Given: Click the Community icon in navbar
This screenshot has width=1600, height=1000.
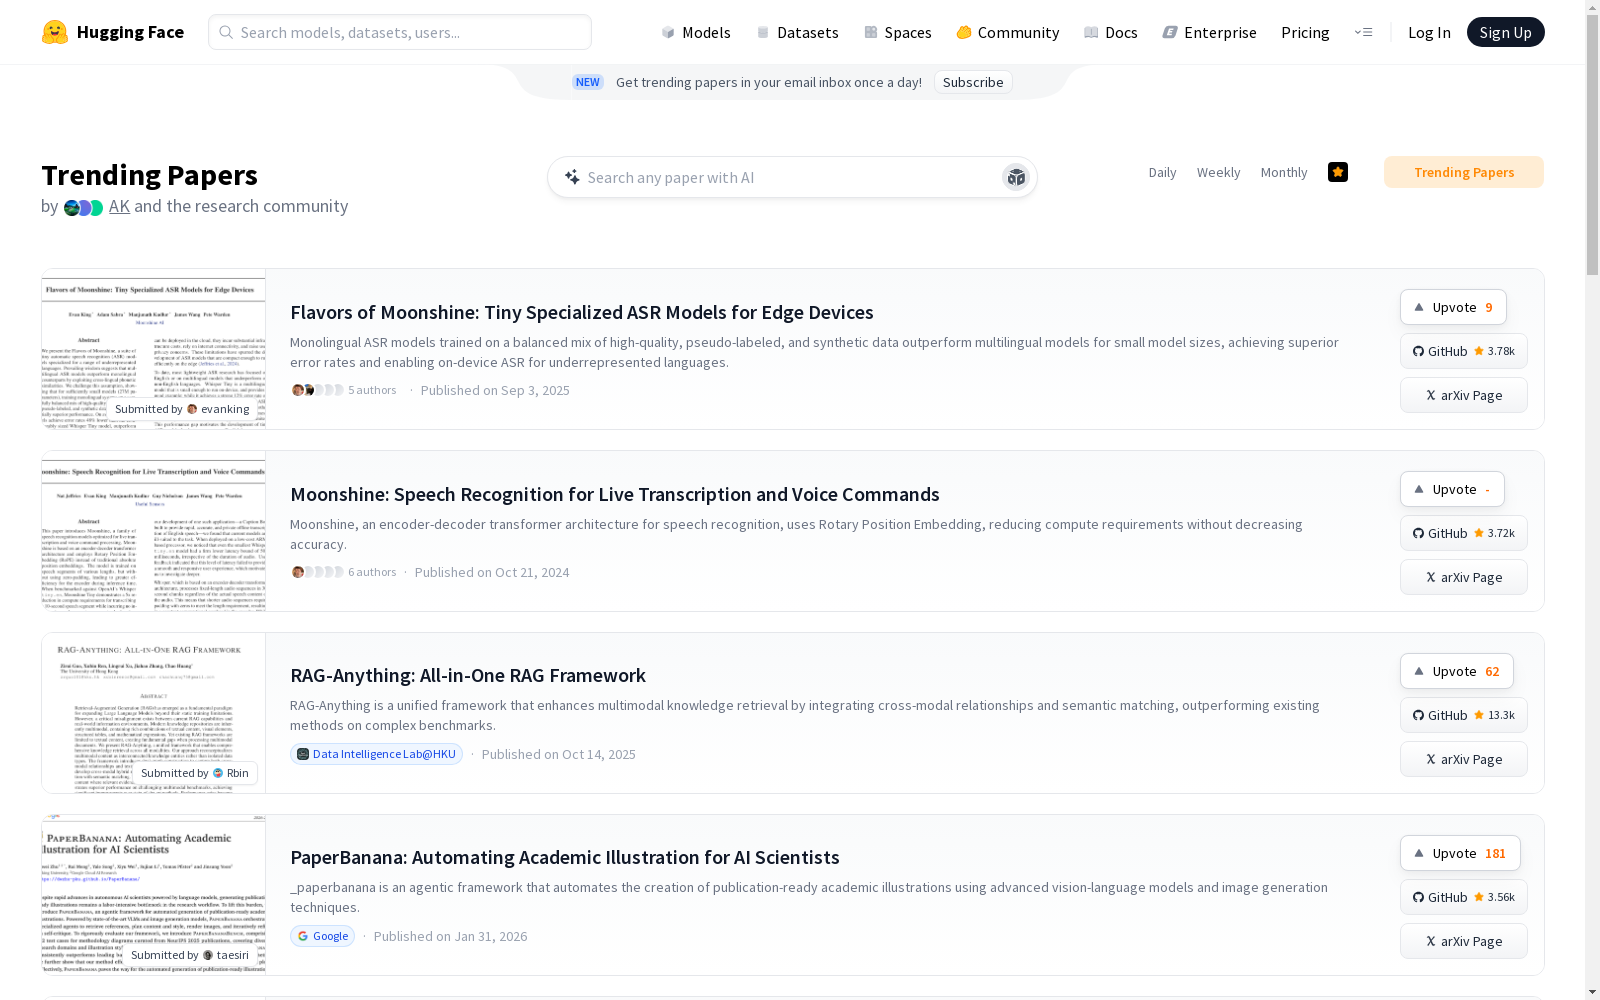Looking at the screenshot, I should (x=964, y=32).
